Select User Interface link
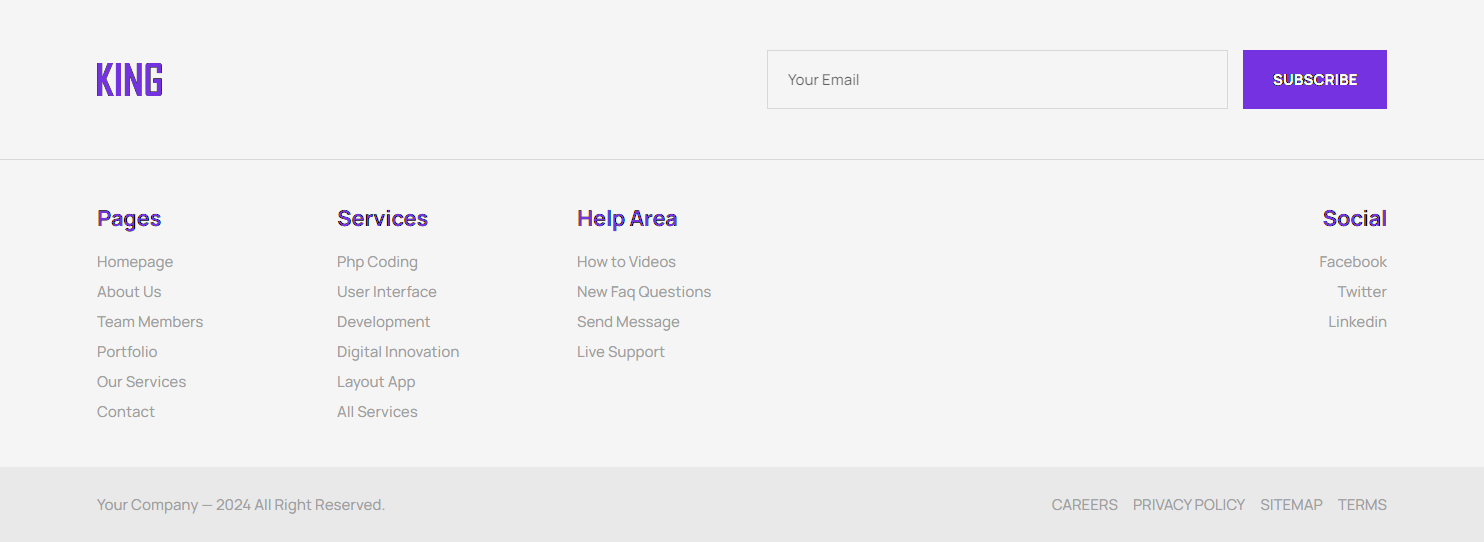The image size is (1484, 542). coord(387,292)
